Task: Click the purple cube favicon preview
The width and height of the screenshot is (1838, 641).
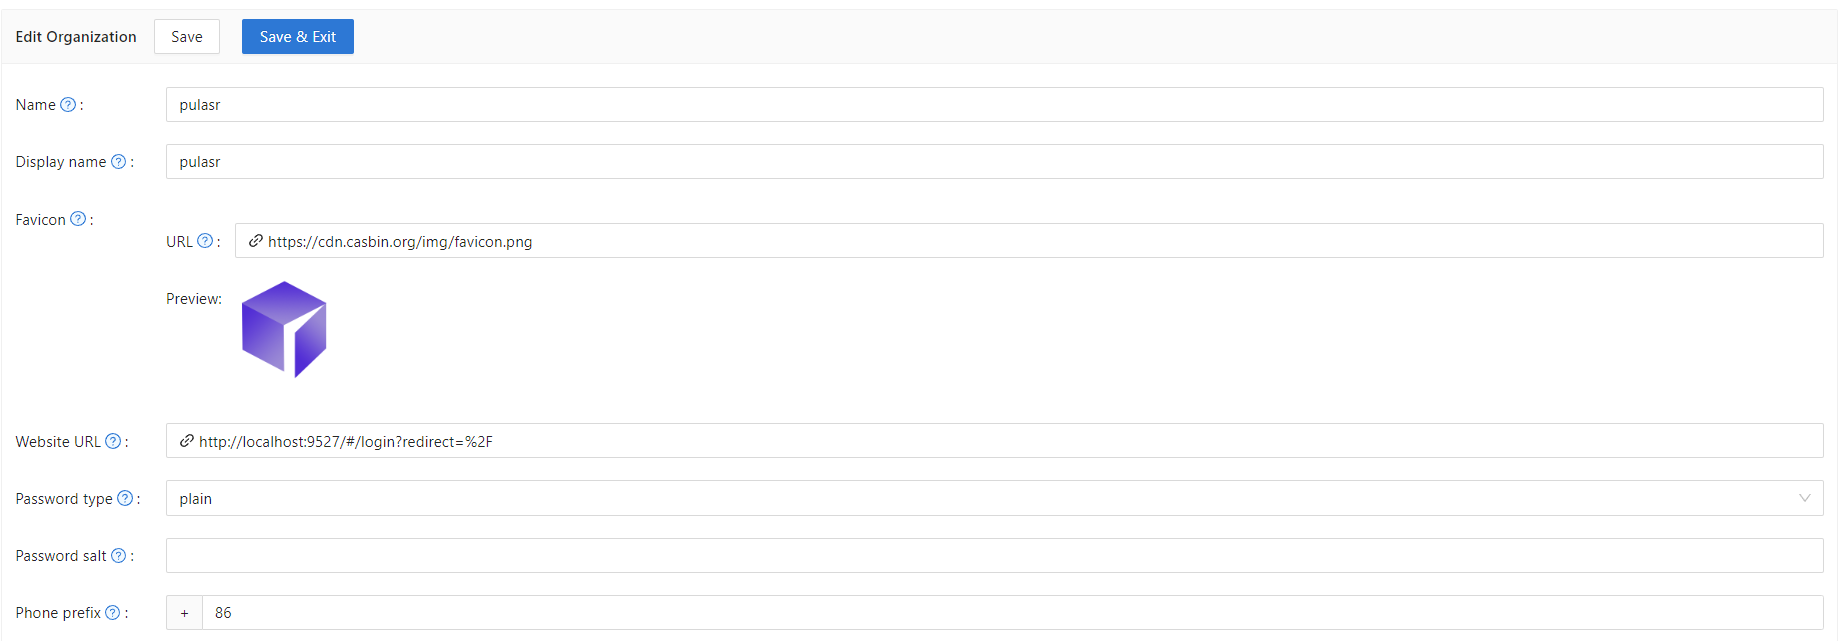Action: (x=284, y=329)
